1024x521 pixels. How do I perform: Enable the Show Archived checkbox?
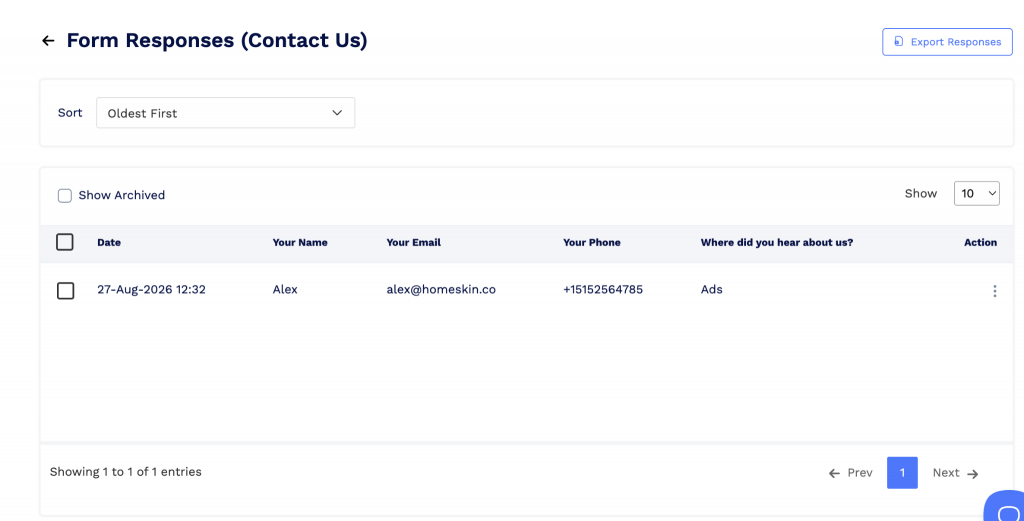tap(65, 196)
